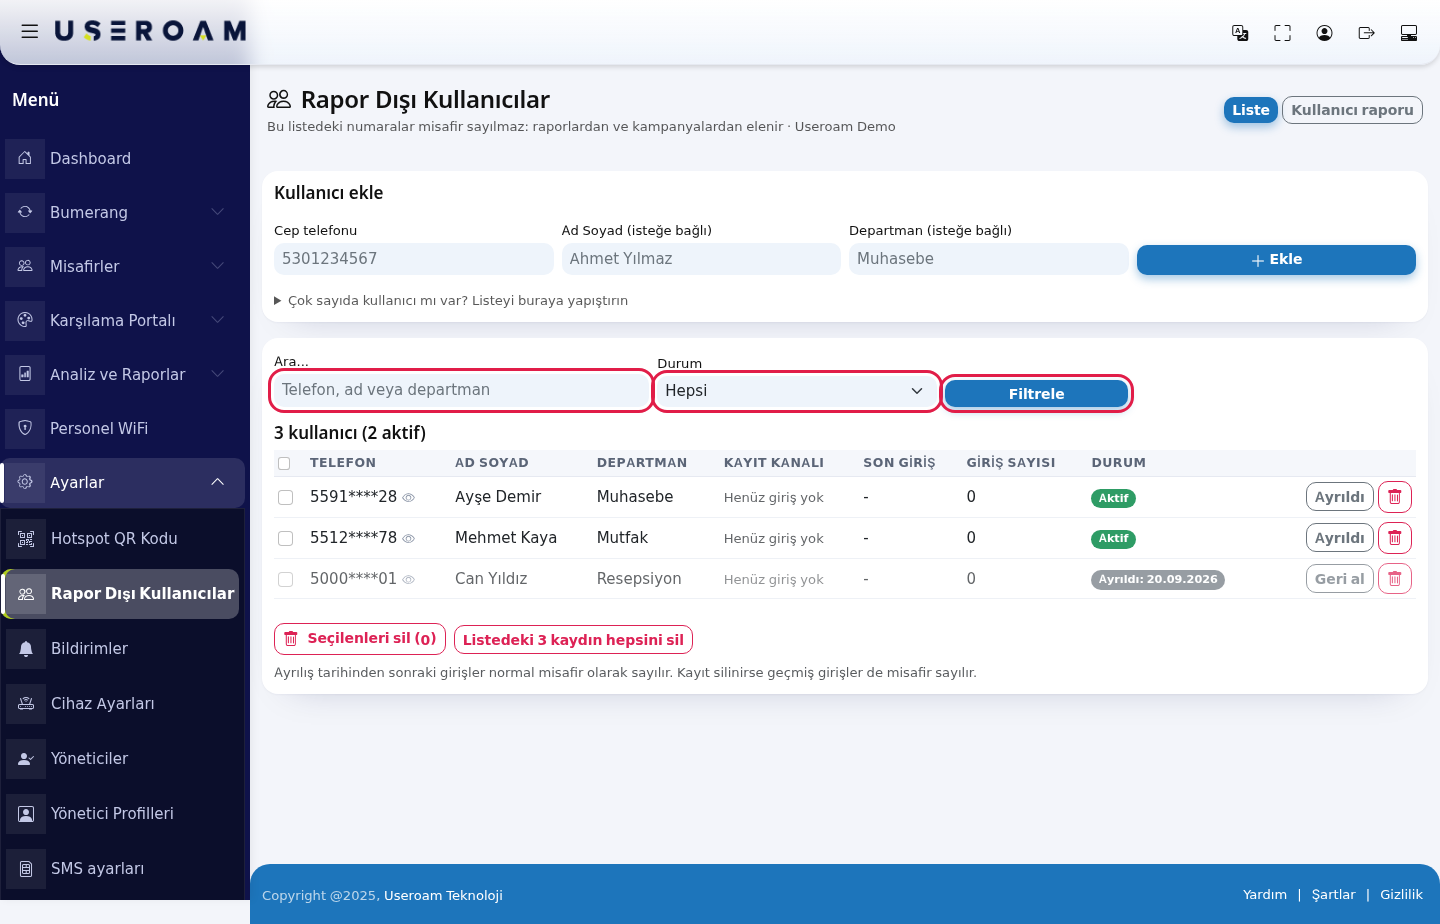Collapse the Ayarlar menu chevron

coord(218,482)
